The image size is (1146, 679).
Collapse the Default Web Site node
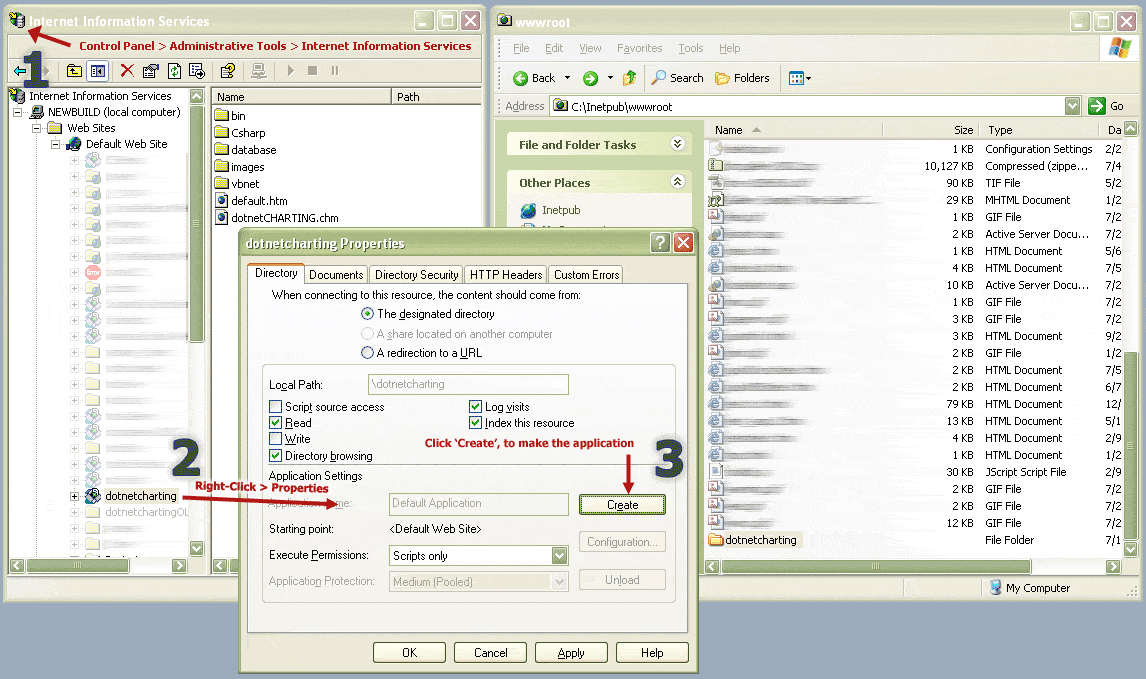point(56,144)
